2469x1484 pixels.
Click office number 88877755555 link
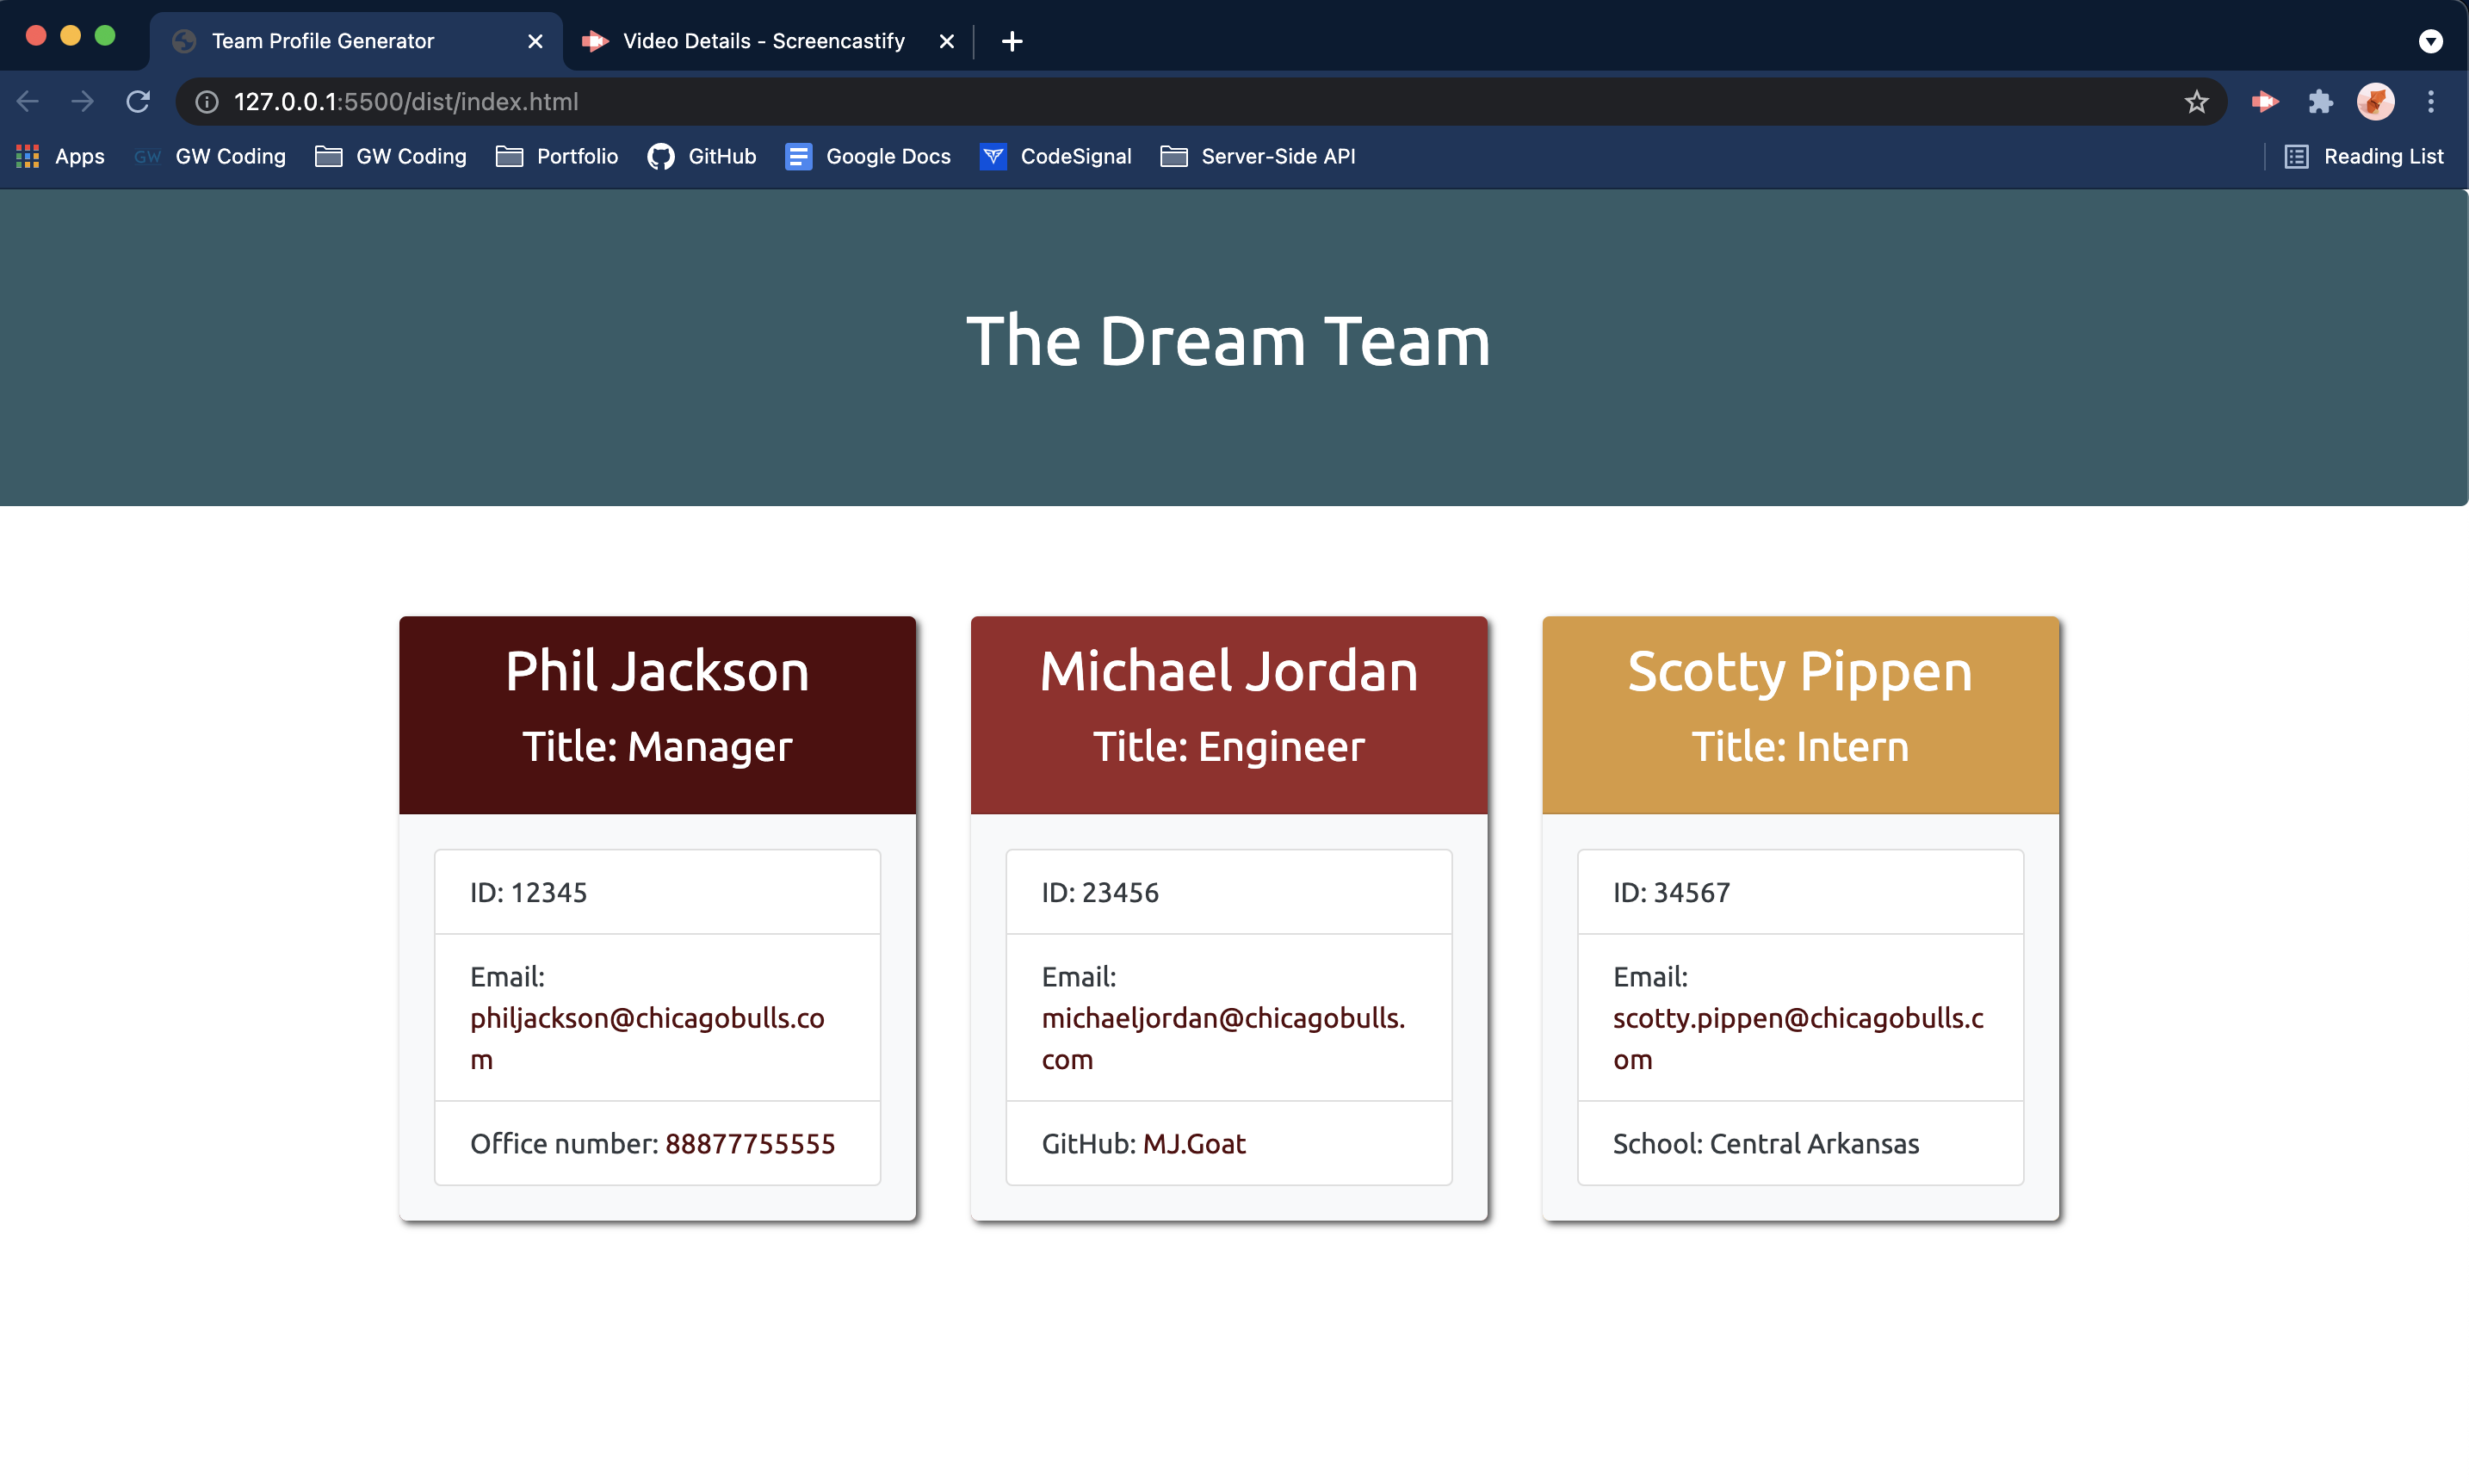[750, 1143]
